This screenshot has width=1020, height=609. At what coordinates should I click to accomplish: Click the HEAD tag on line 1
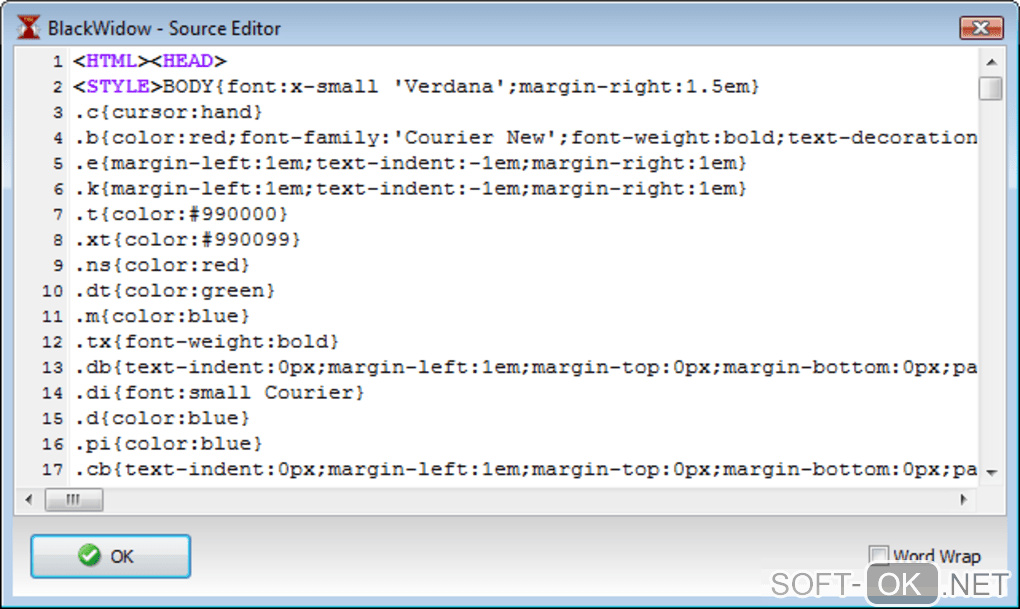pyautogui.click(x=189, y=62)
